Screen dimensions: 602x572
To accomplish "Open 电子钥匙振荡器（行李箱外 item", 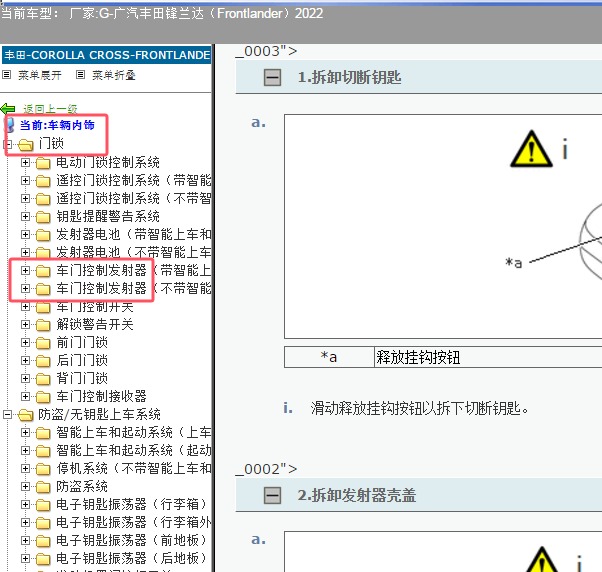I will 134,522.
